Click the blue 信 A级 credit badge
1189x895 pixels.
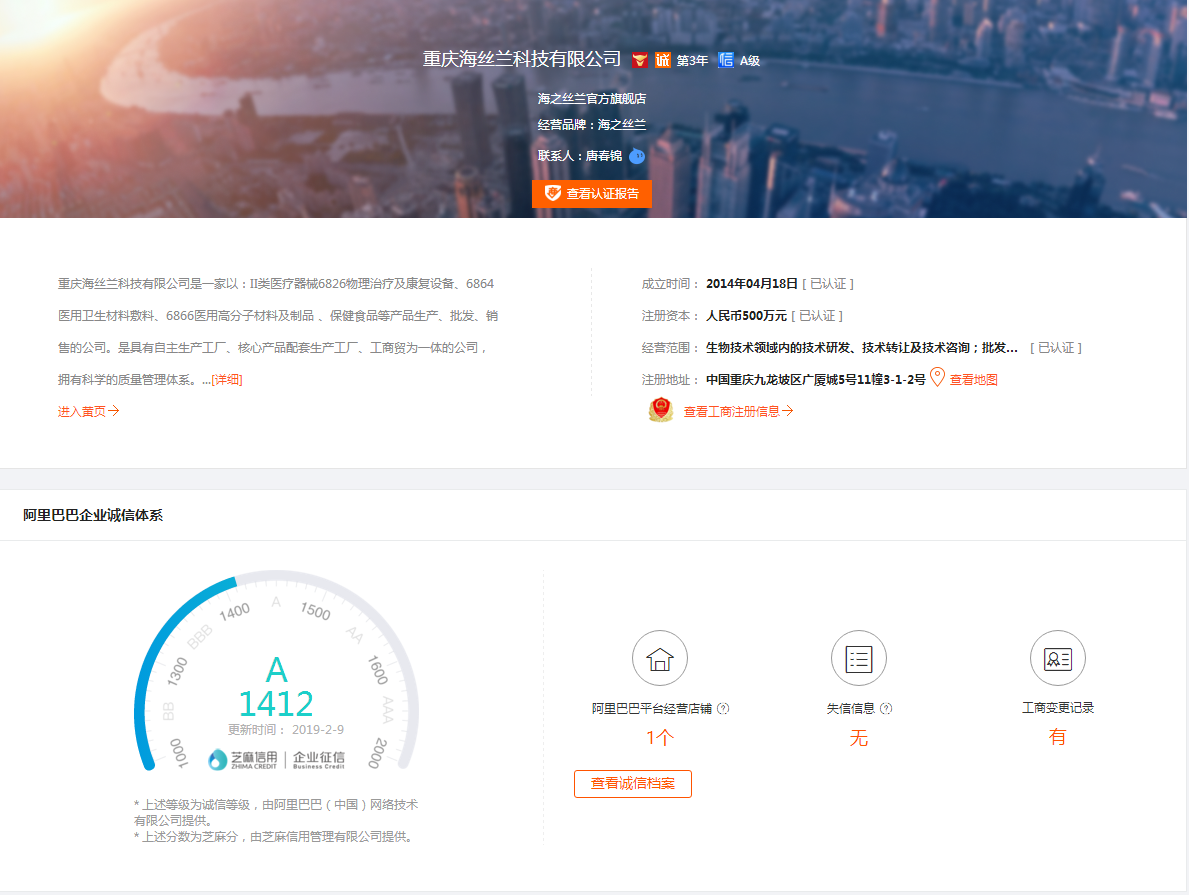tap(726, 60)
